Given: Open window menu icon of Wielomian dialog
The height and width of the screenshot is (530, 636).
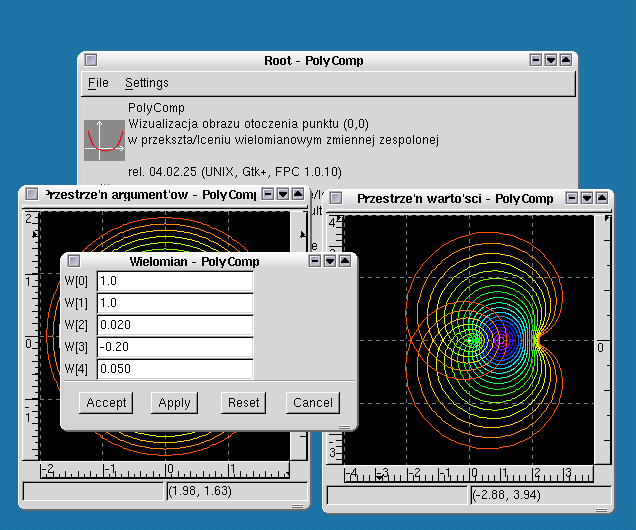Looking at the screenshot, I should coord(71,261).
